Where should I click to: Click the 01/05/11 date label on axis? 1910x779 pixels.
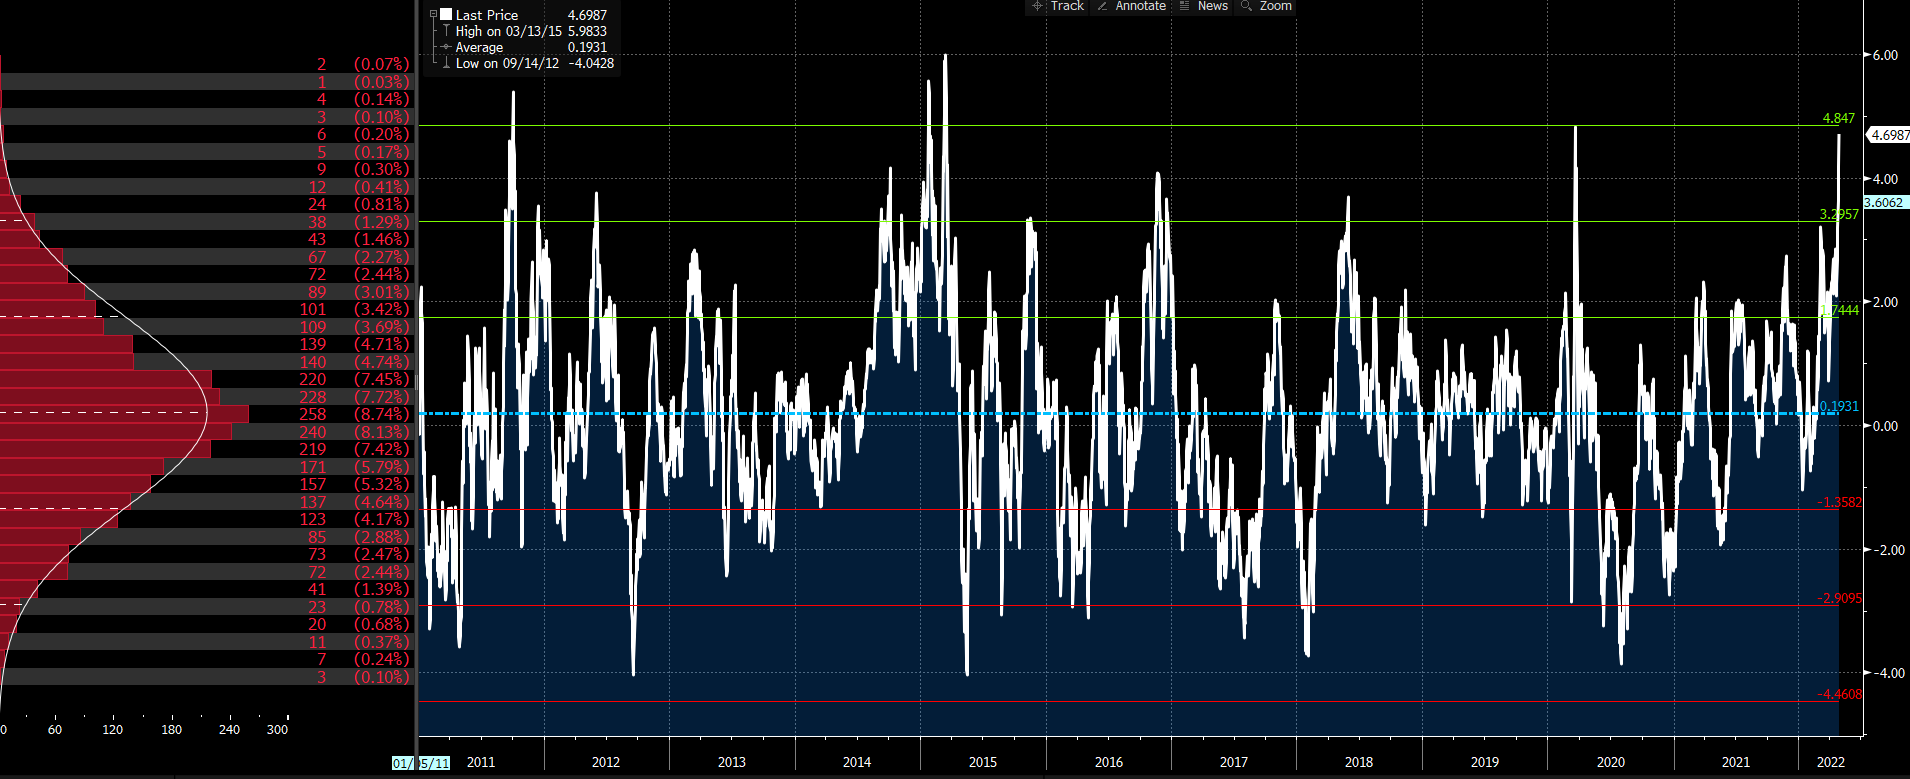[x=421, y=763]
